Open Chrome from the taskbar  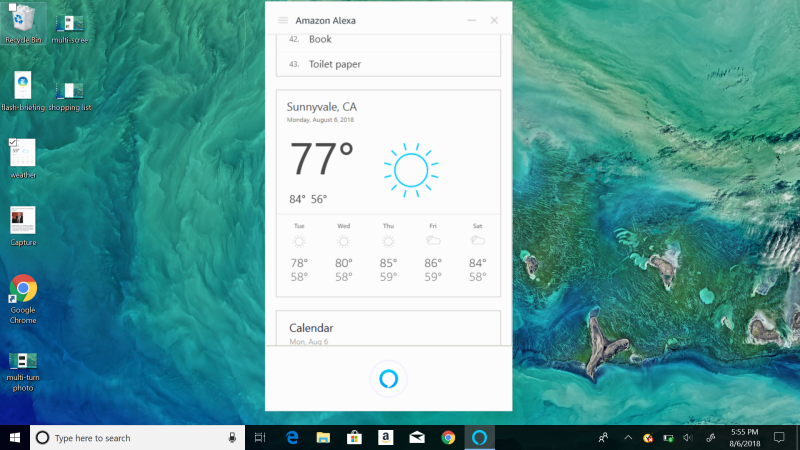click(x=448, y=438)
